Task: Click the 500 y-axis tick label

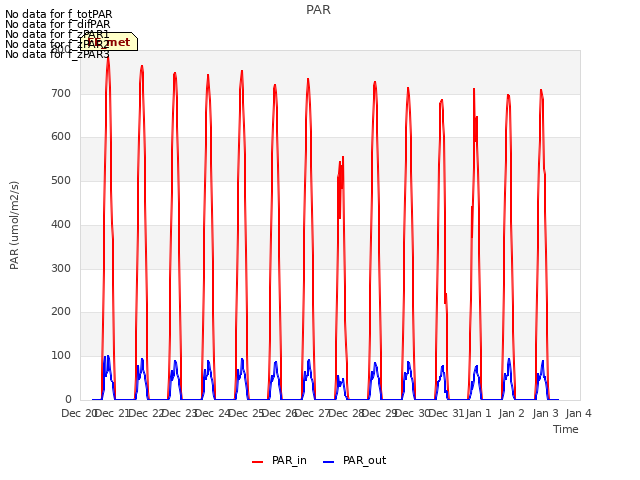Action: tap(61, 180)
